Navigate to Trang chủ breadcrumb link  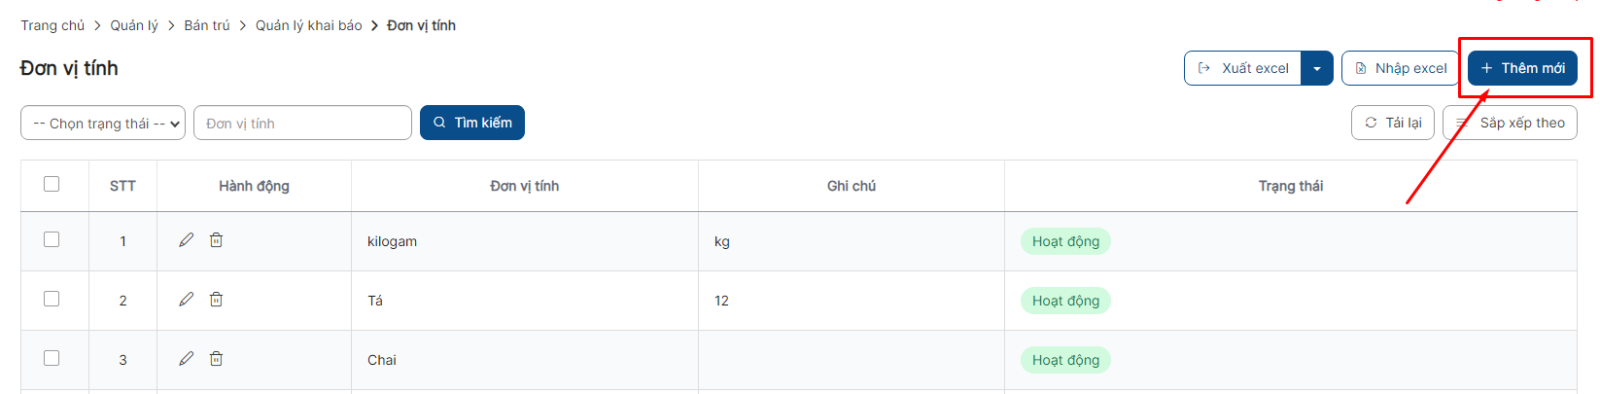[53, 25]
